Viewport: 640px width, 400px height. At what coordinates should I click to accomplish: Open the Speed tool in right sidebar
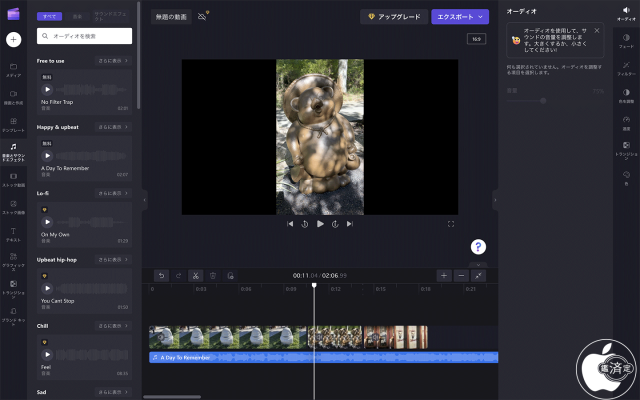(625, 122)
